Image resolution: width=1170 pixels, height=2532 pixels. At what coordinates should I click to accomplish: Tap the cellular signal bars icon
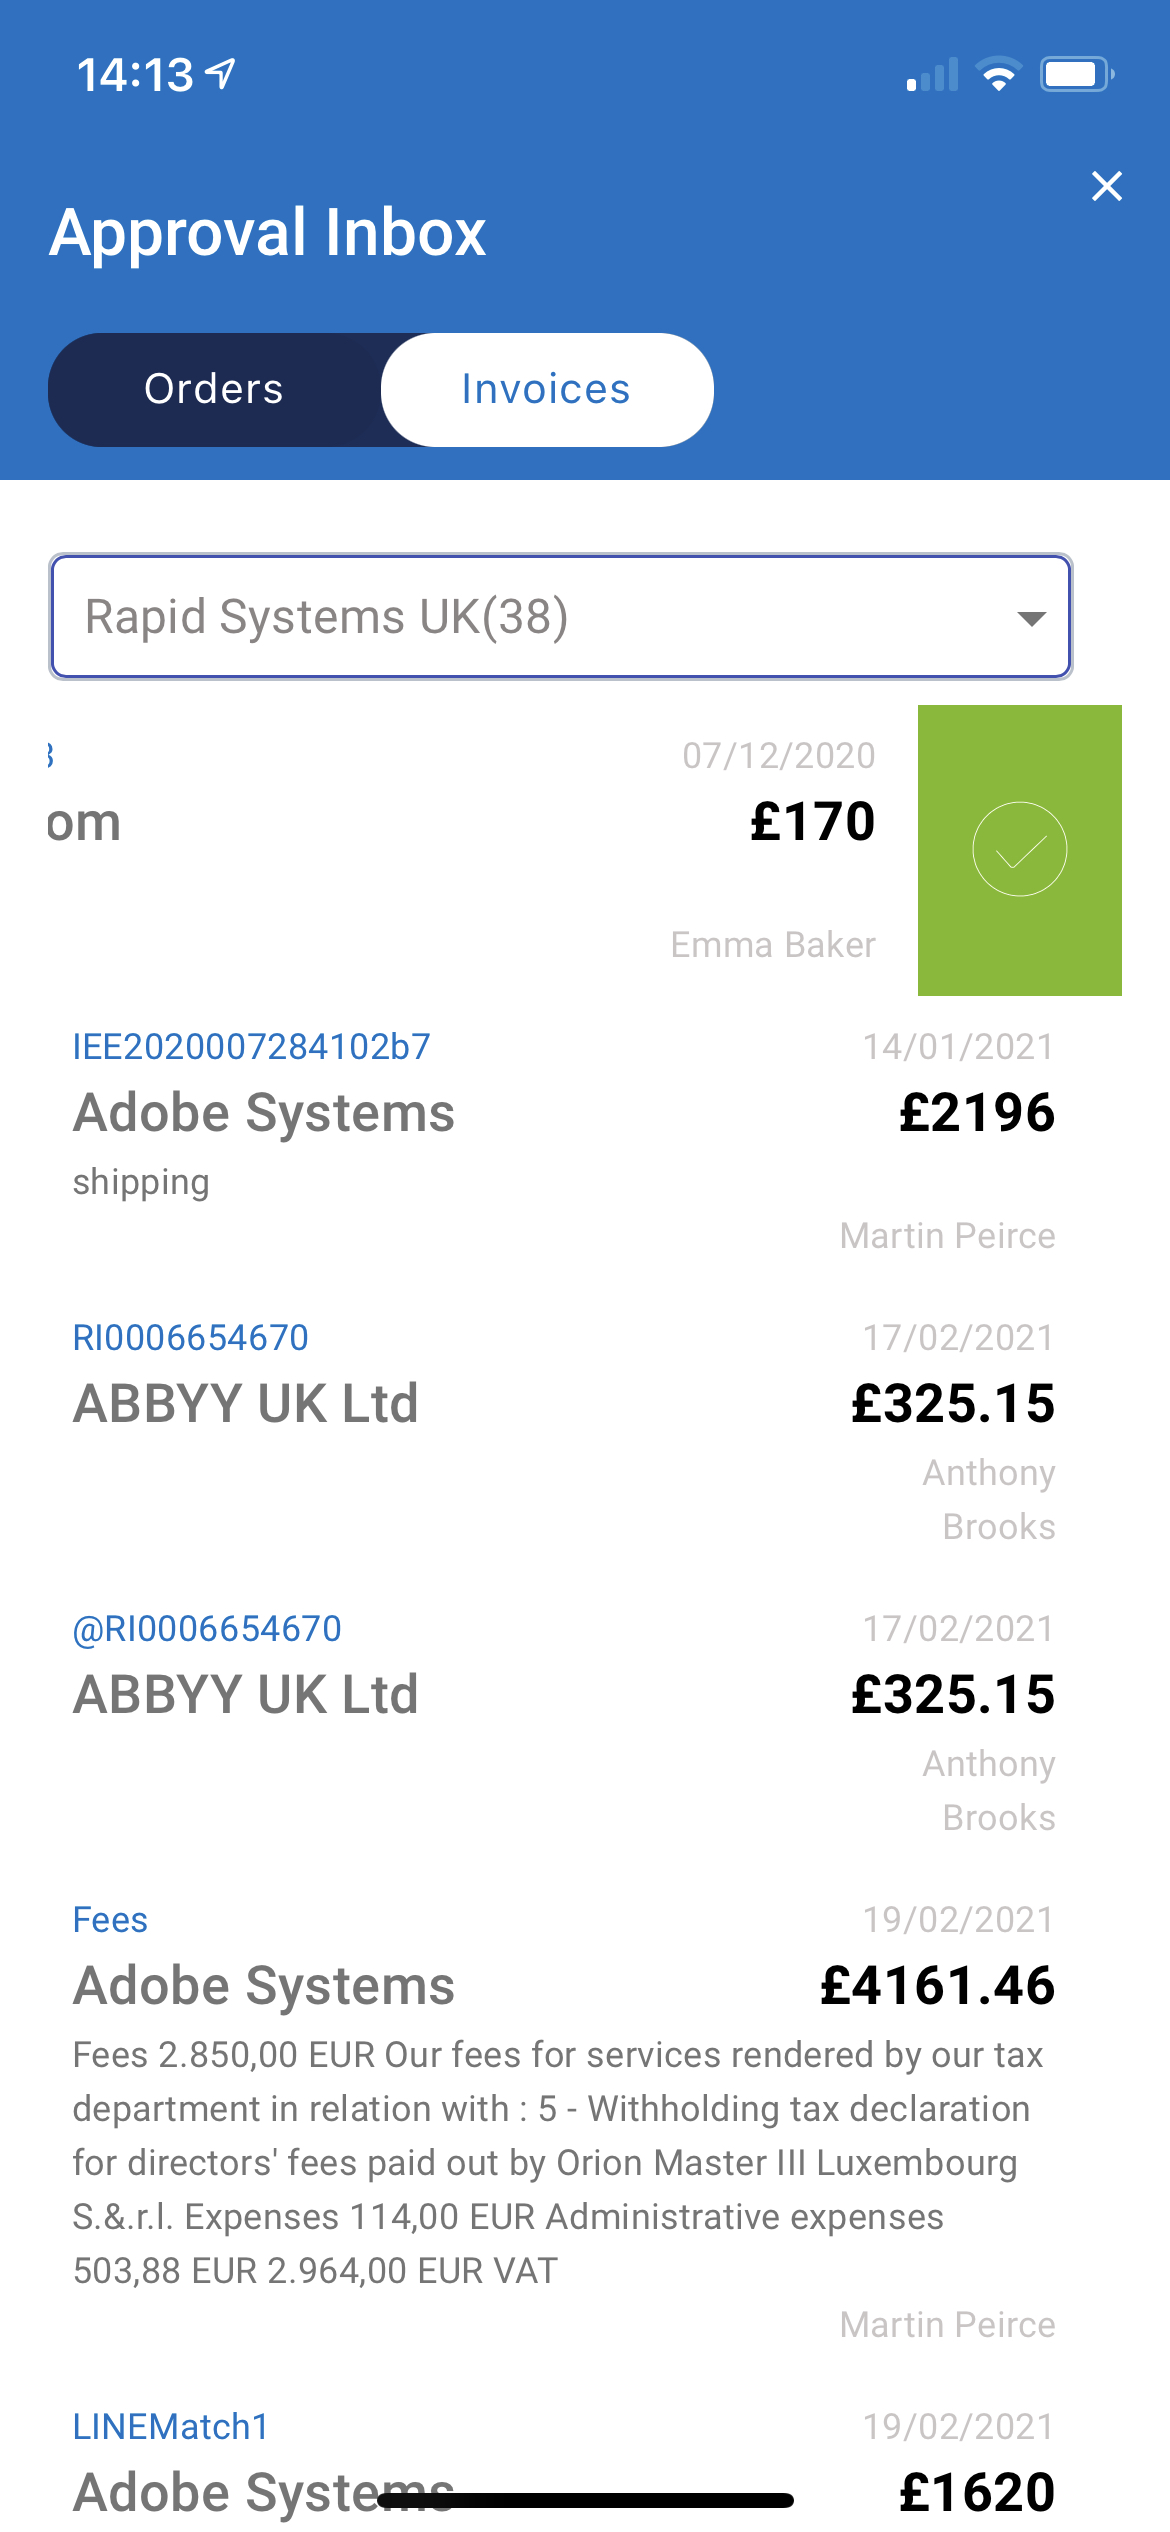[x=932, y=75]
